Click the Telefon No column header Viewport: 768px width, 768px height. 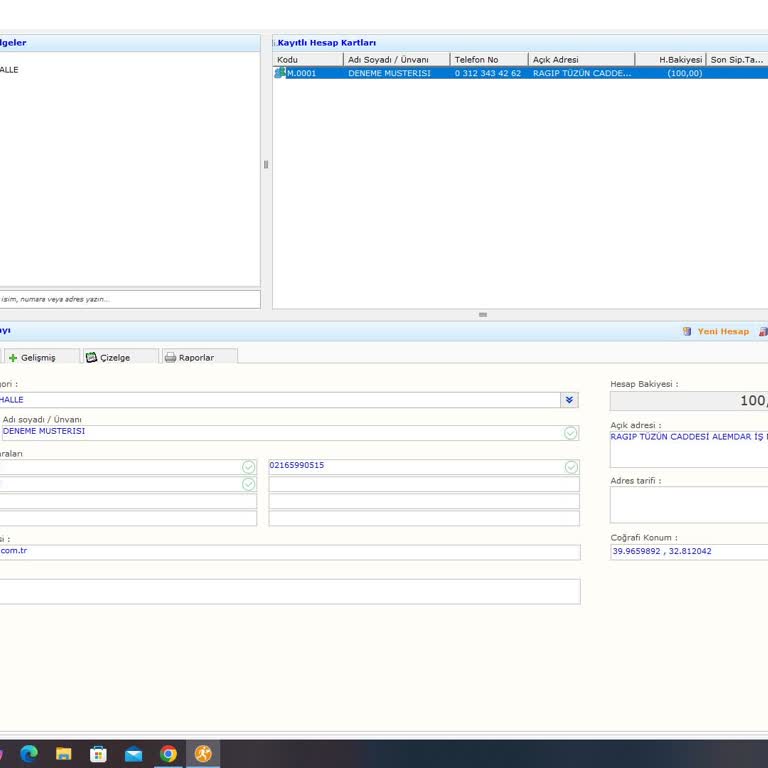488,60
